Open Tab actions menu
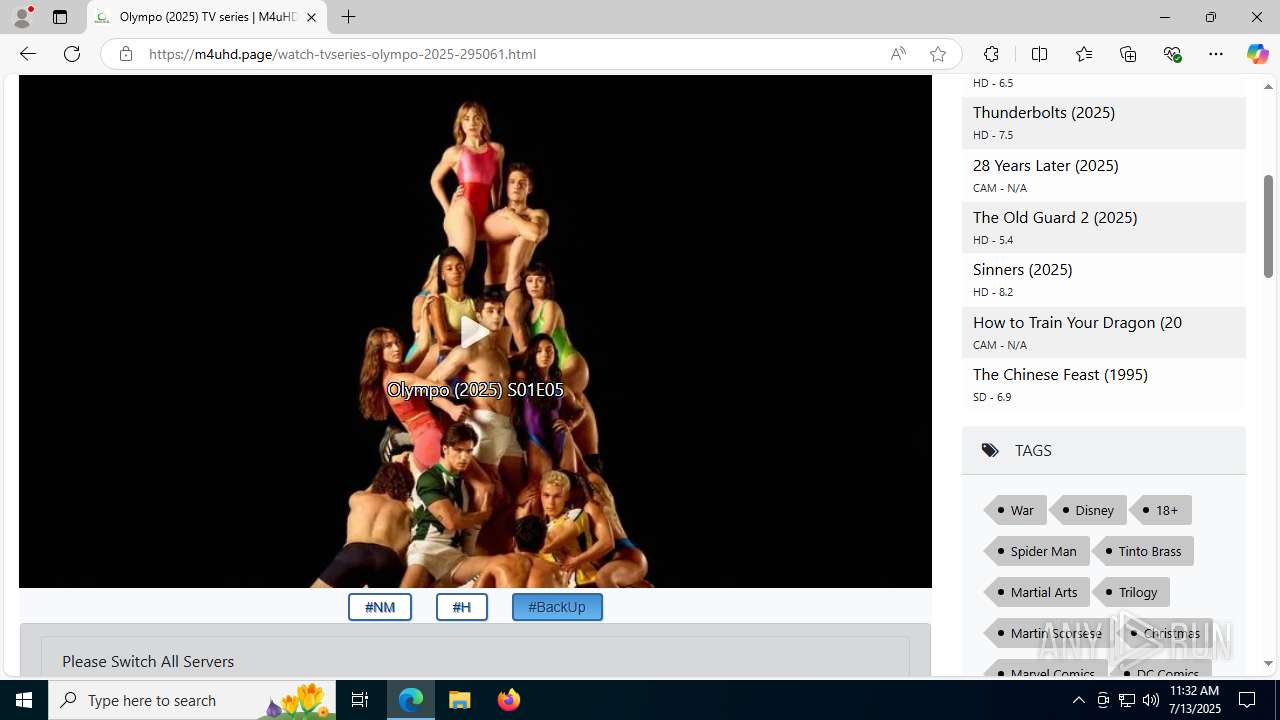 (x=60, y=17)
